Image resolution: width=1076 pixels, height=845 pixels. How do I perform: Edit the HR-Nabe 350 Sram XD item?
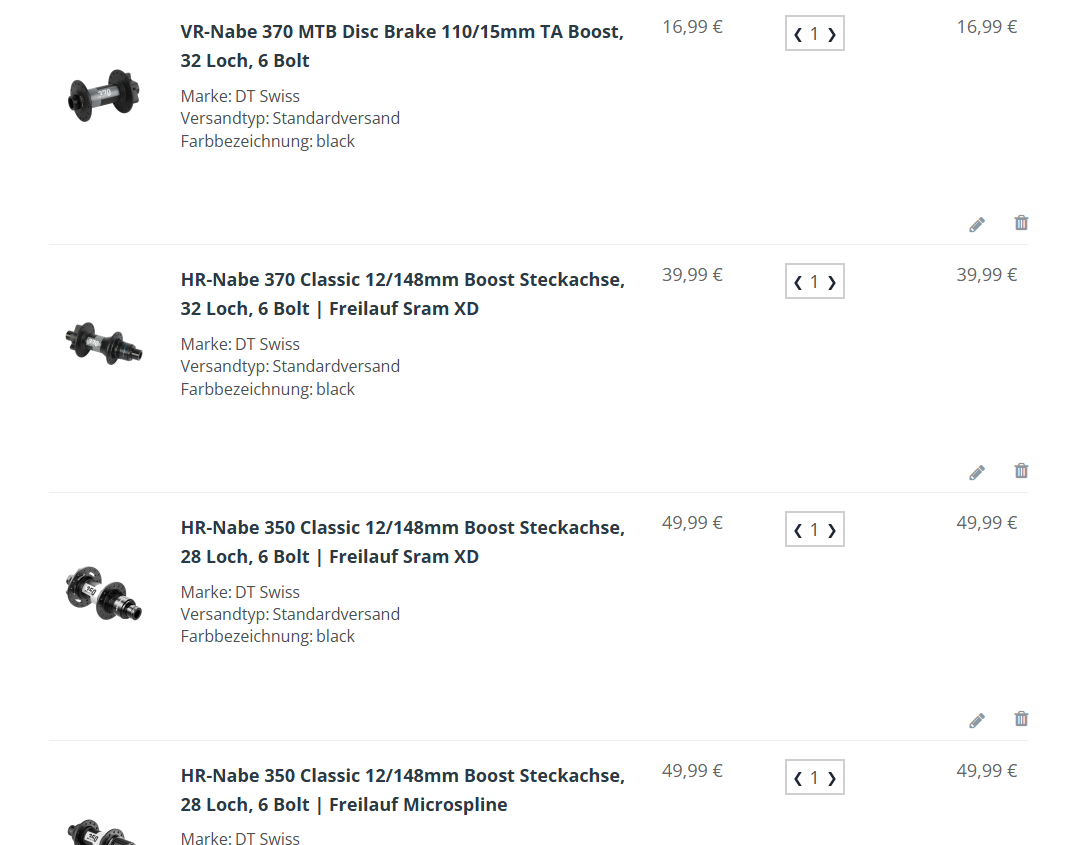pos(977,720)
